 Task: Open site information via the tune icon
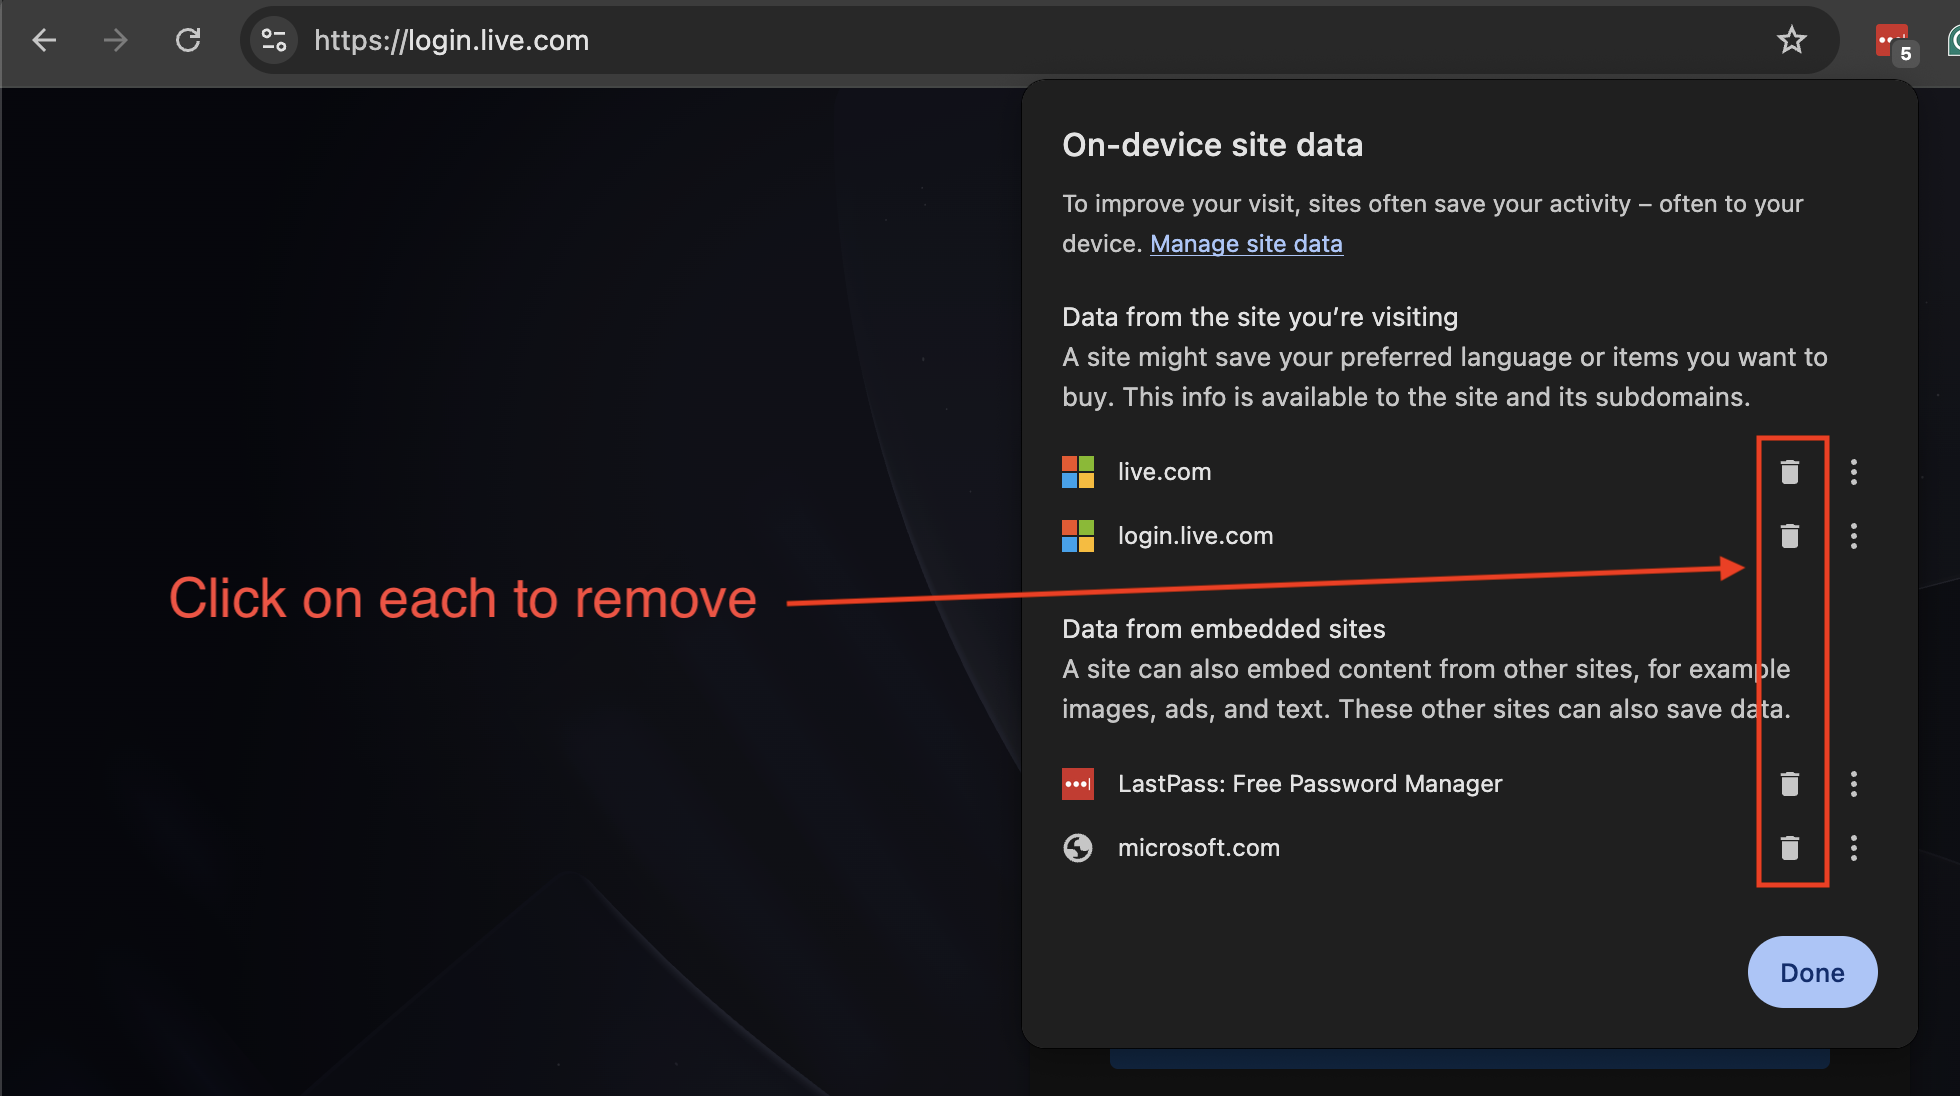274,40
